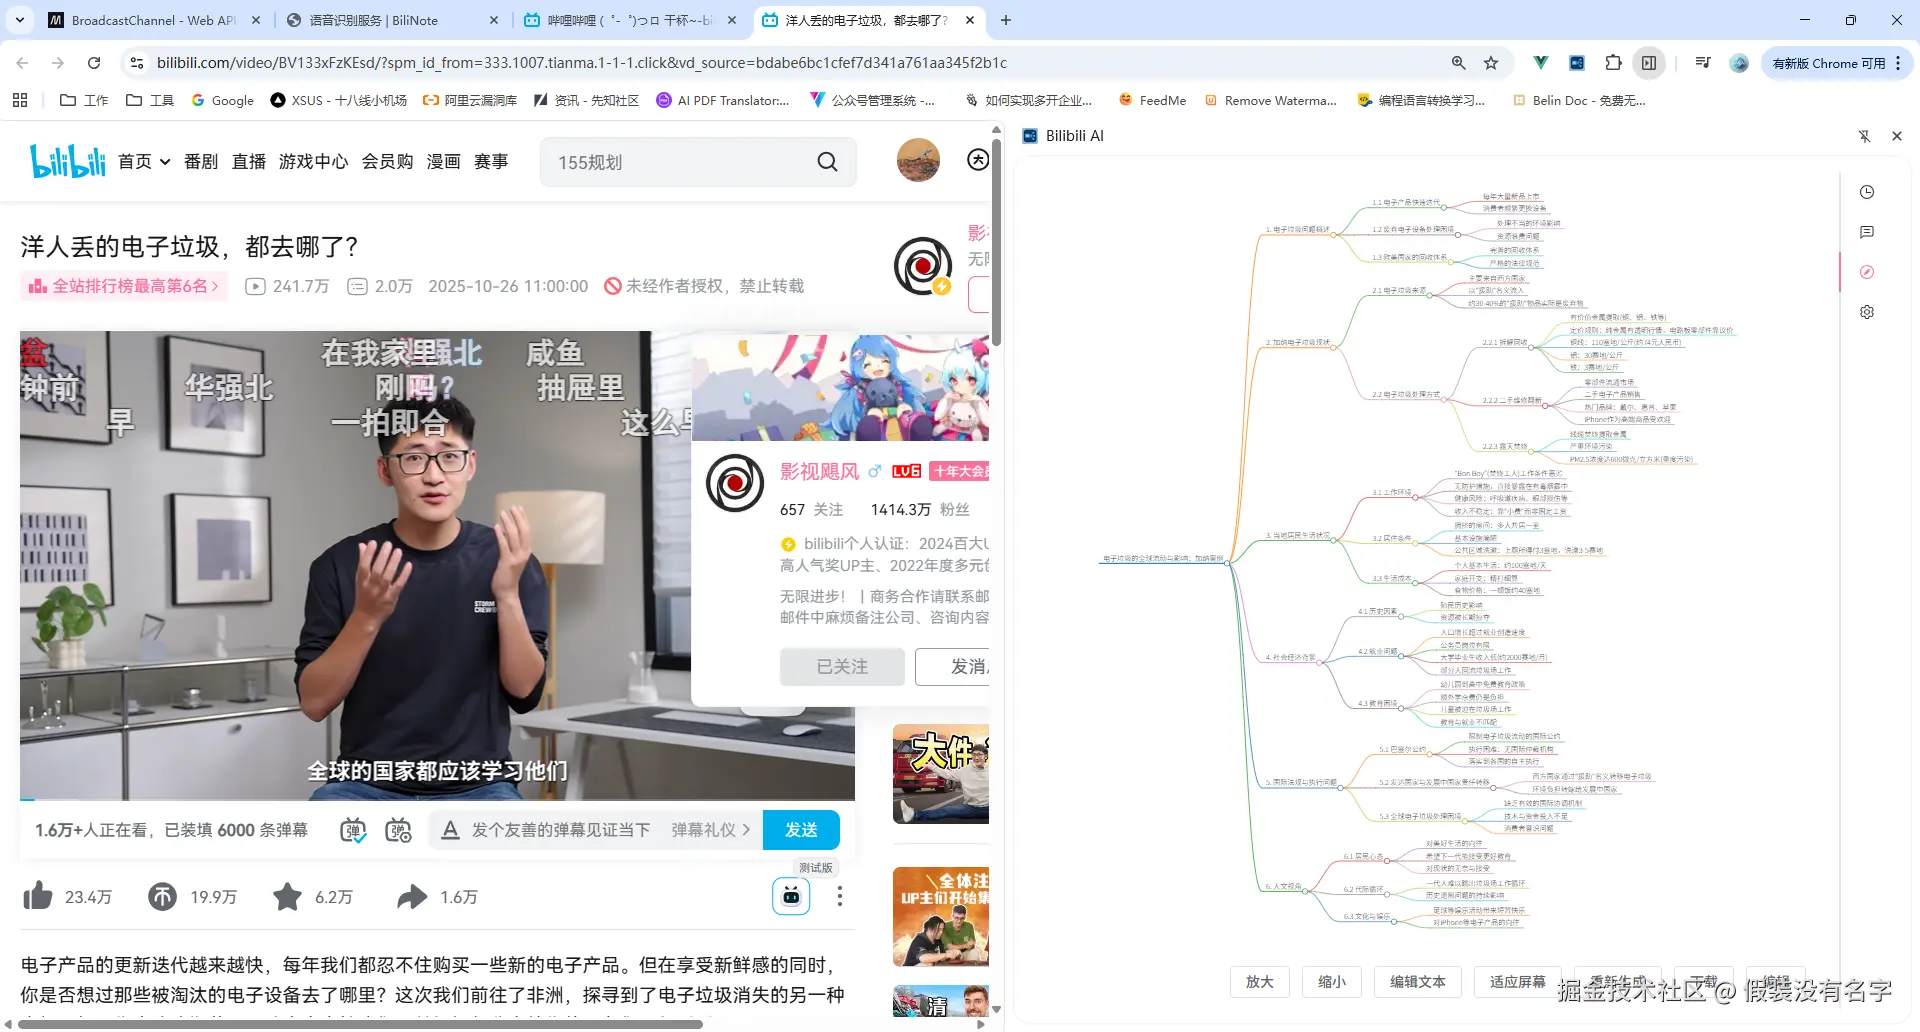Give a coin using the coin icon
The image size is (1920, 1032).
tap(162, 896)
